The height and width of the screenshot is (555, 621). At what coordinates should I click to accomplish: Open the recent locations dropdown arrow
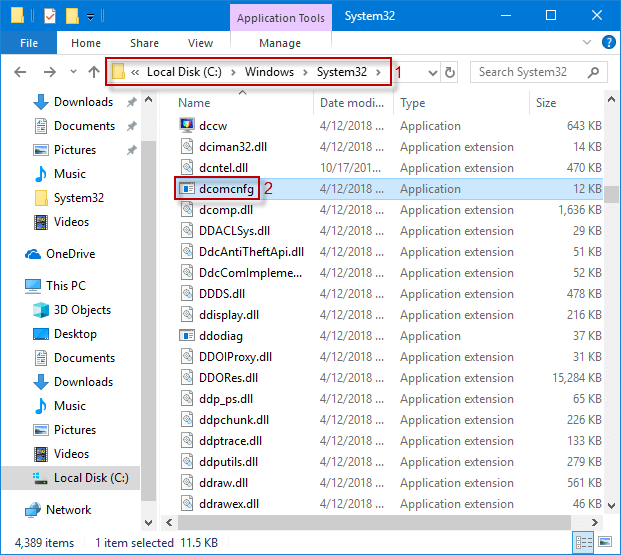[x=73, y=72]
